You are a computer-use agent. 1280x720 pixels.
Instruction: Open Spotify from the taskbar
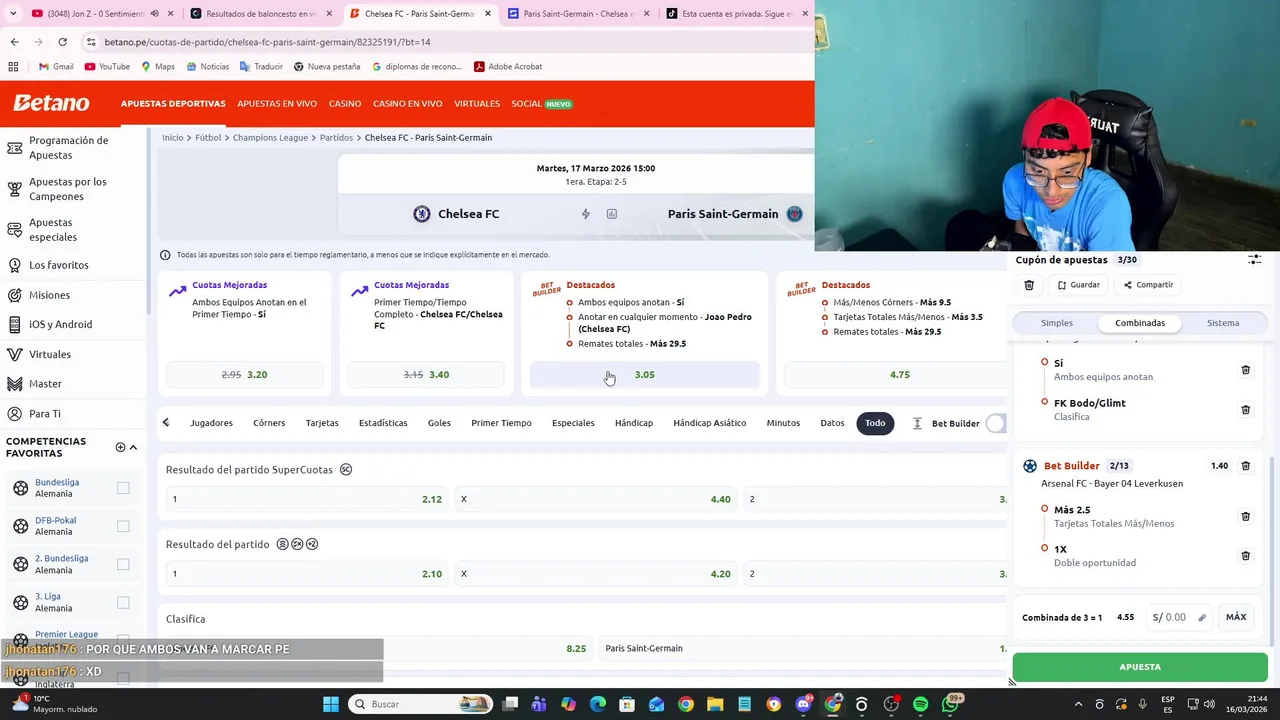[920, 704]
